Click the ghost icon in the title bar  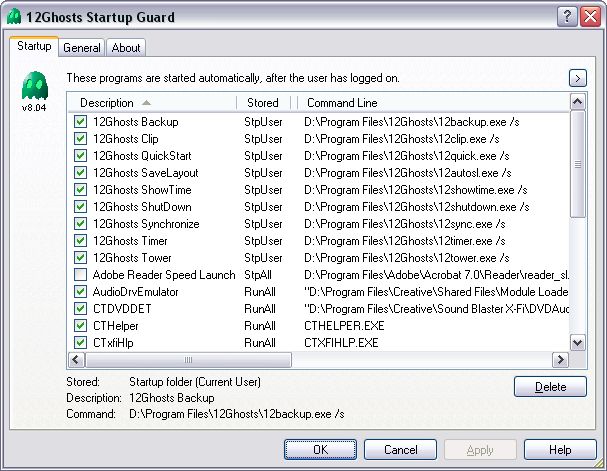[14, 17]
